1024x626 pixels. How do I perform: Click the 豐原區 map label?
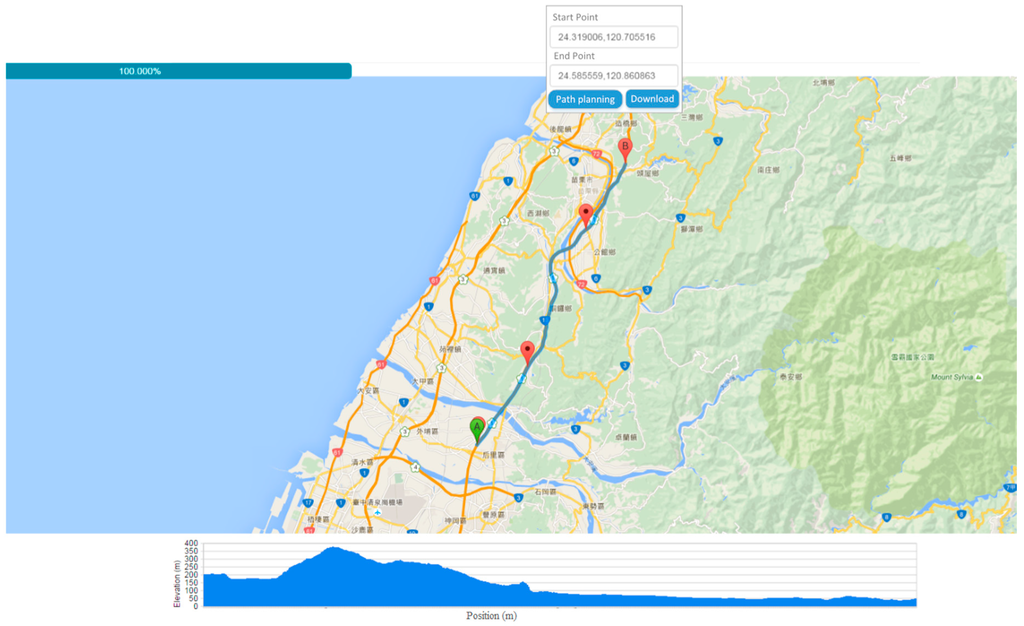[x=493, y=515]
